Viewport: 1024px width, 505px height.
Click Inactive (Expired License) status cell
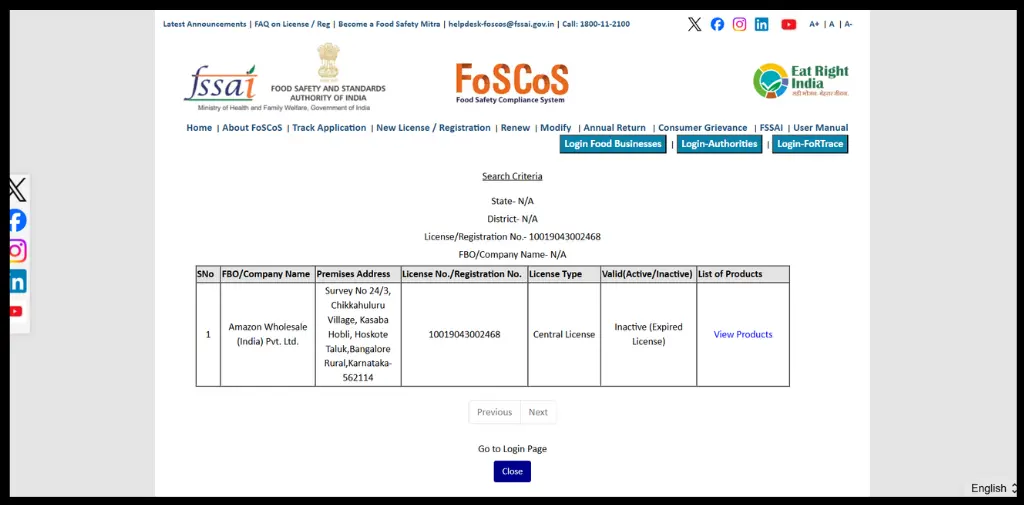click(648, 334)
